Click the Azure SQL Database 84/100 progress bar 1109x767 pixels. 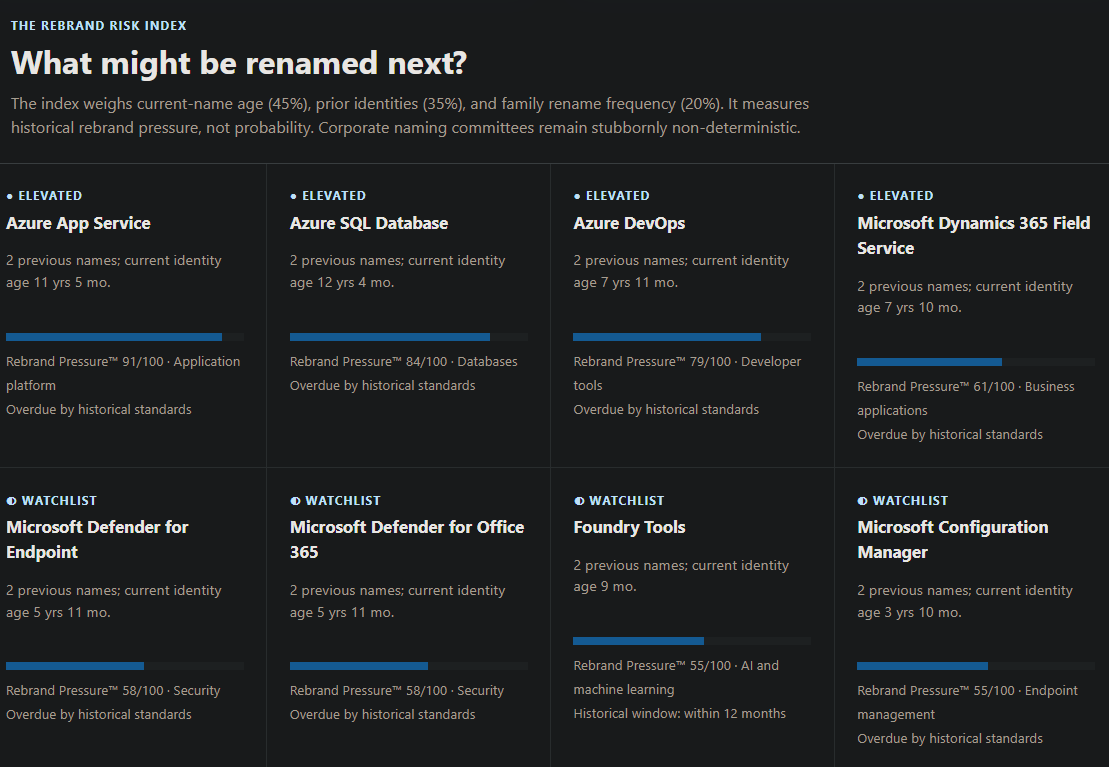click(x=409, y=337)
